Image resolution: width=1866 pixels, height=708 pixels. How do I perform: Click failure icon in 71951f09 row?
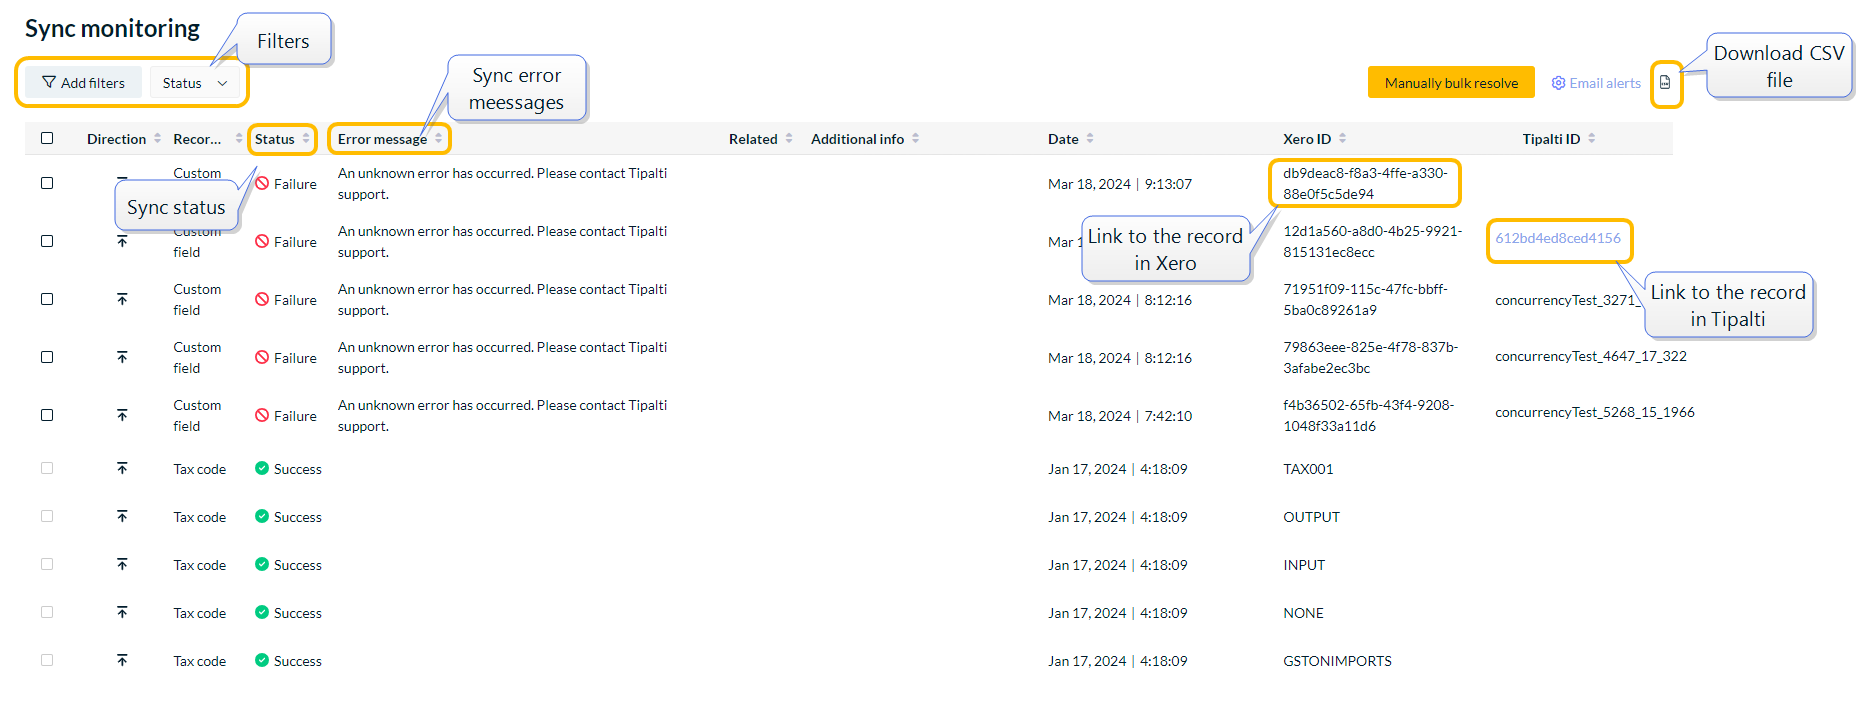click(x=262, y=299)
